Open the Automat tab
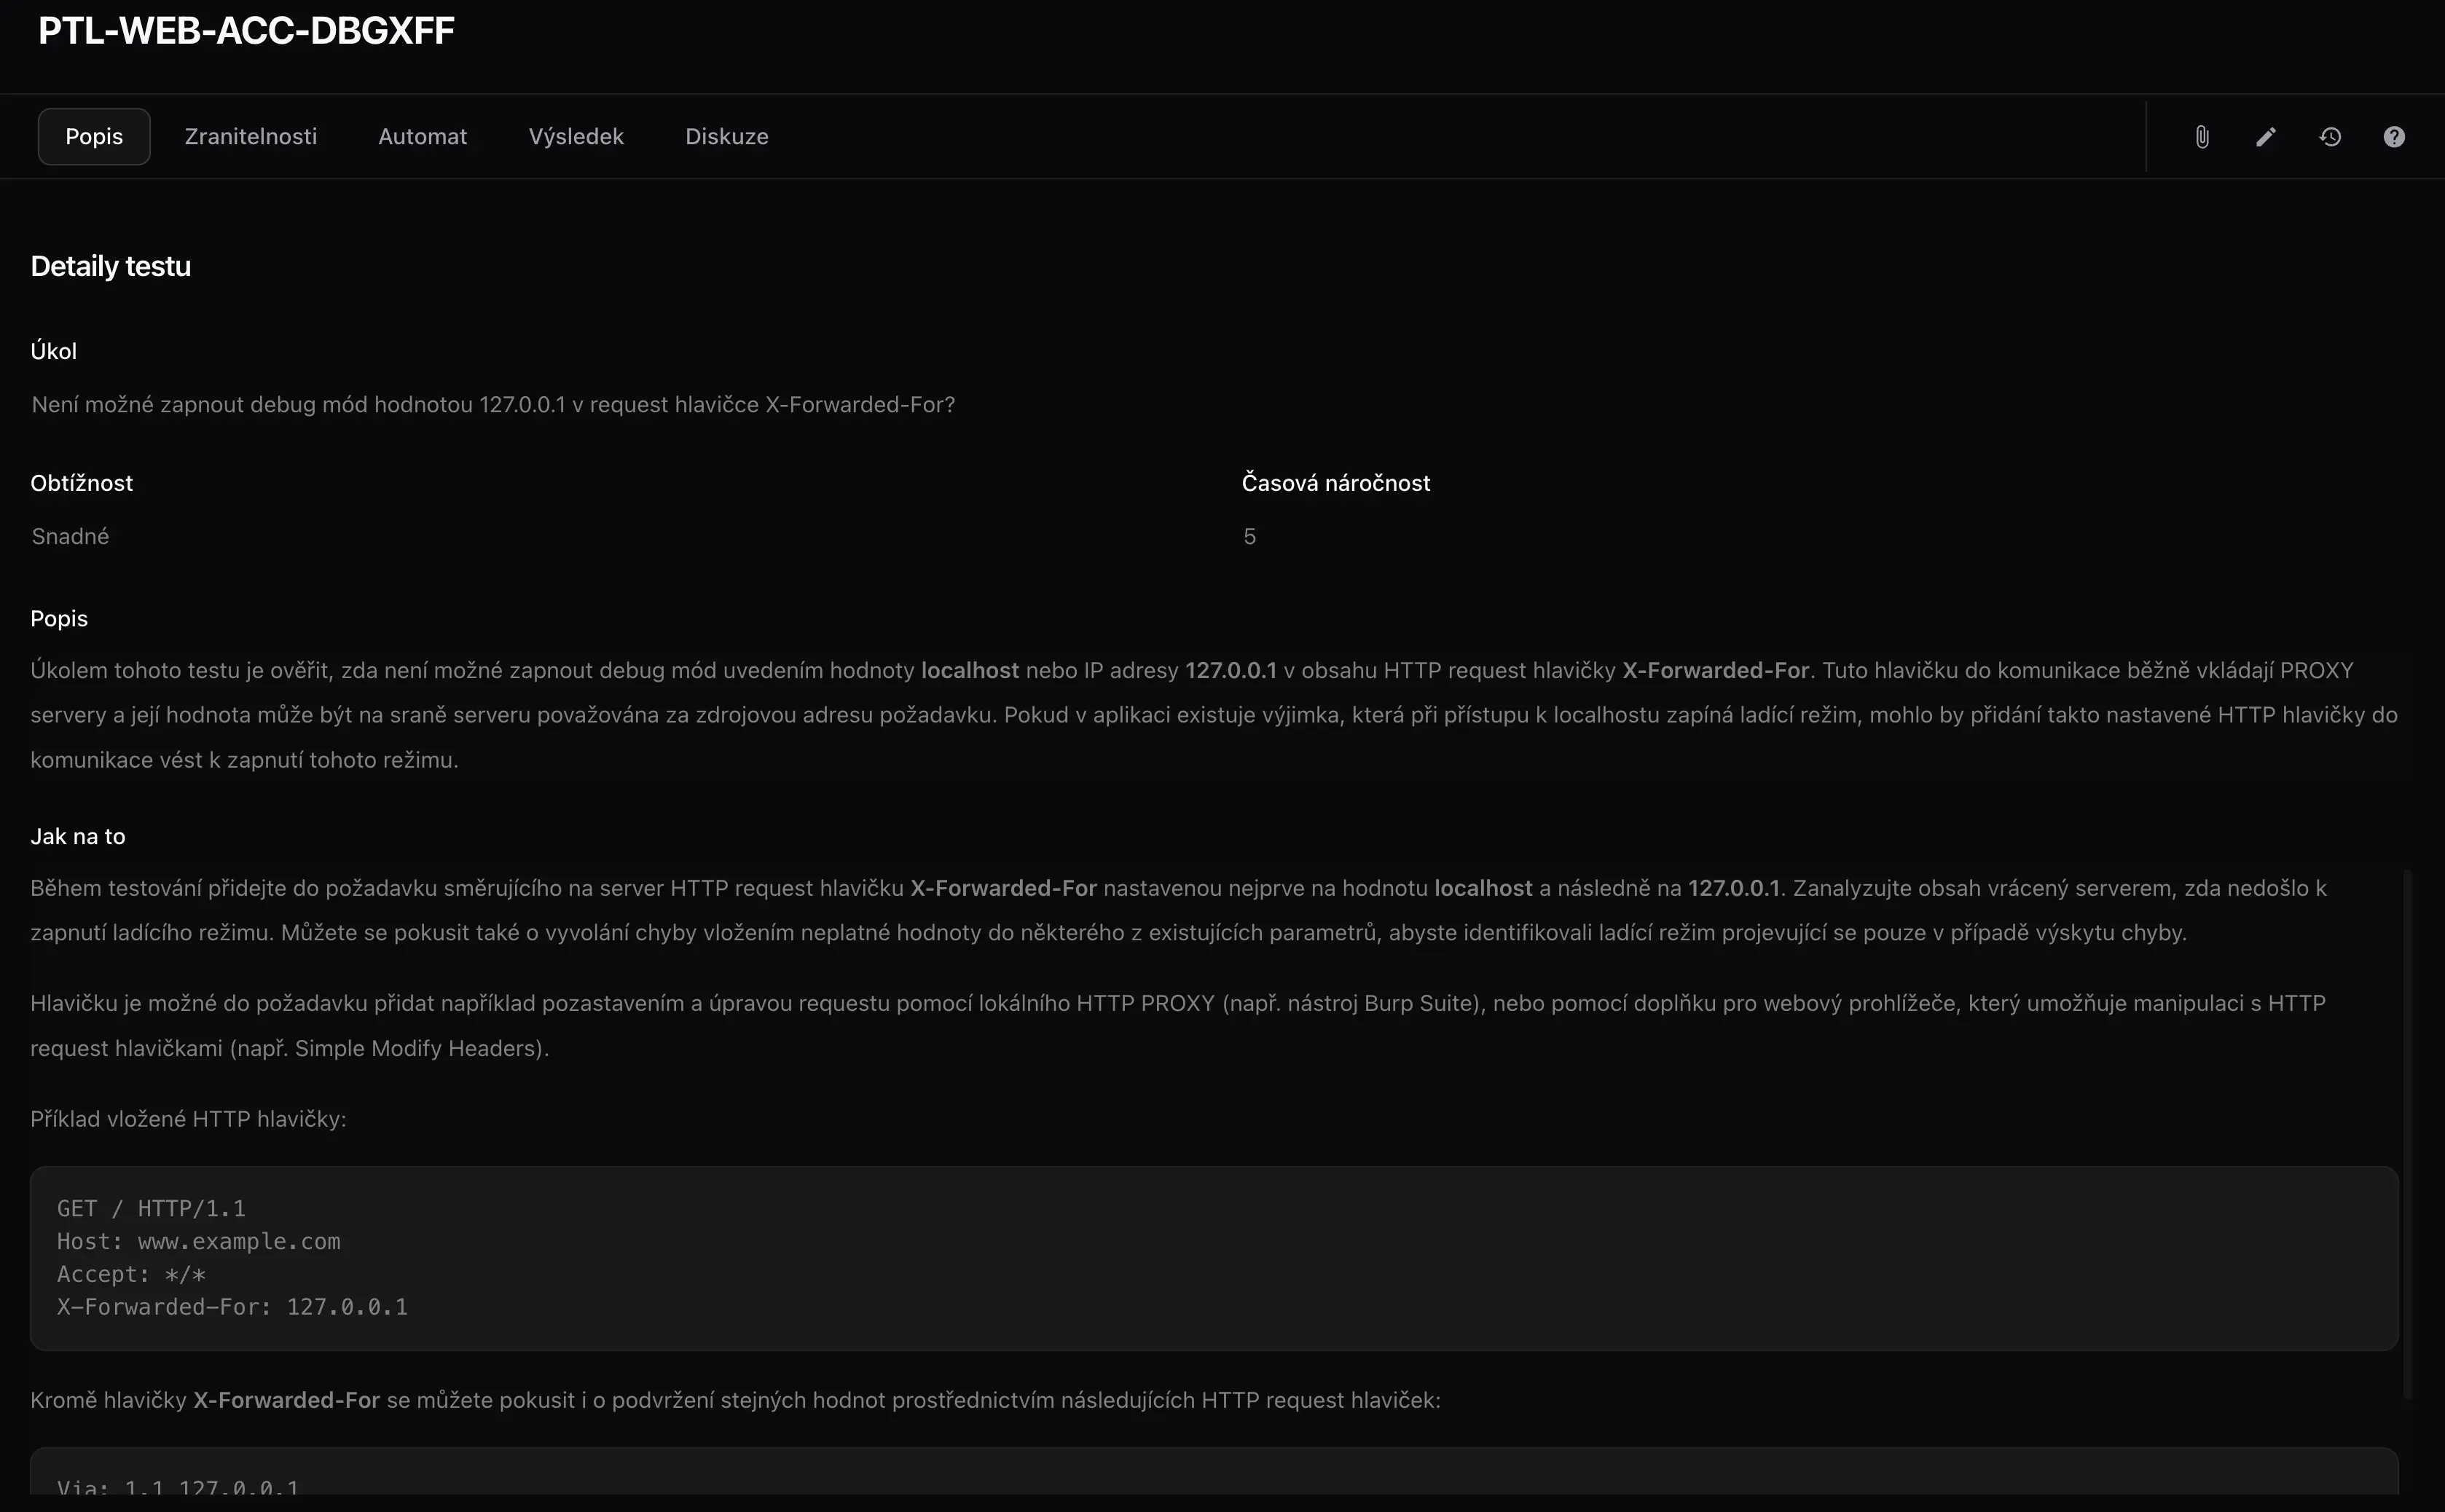This screenshot has width=2445, height=1512. click(423, 136)
